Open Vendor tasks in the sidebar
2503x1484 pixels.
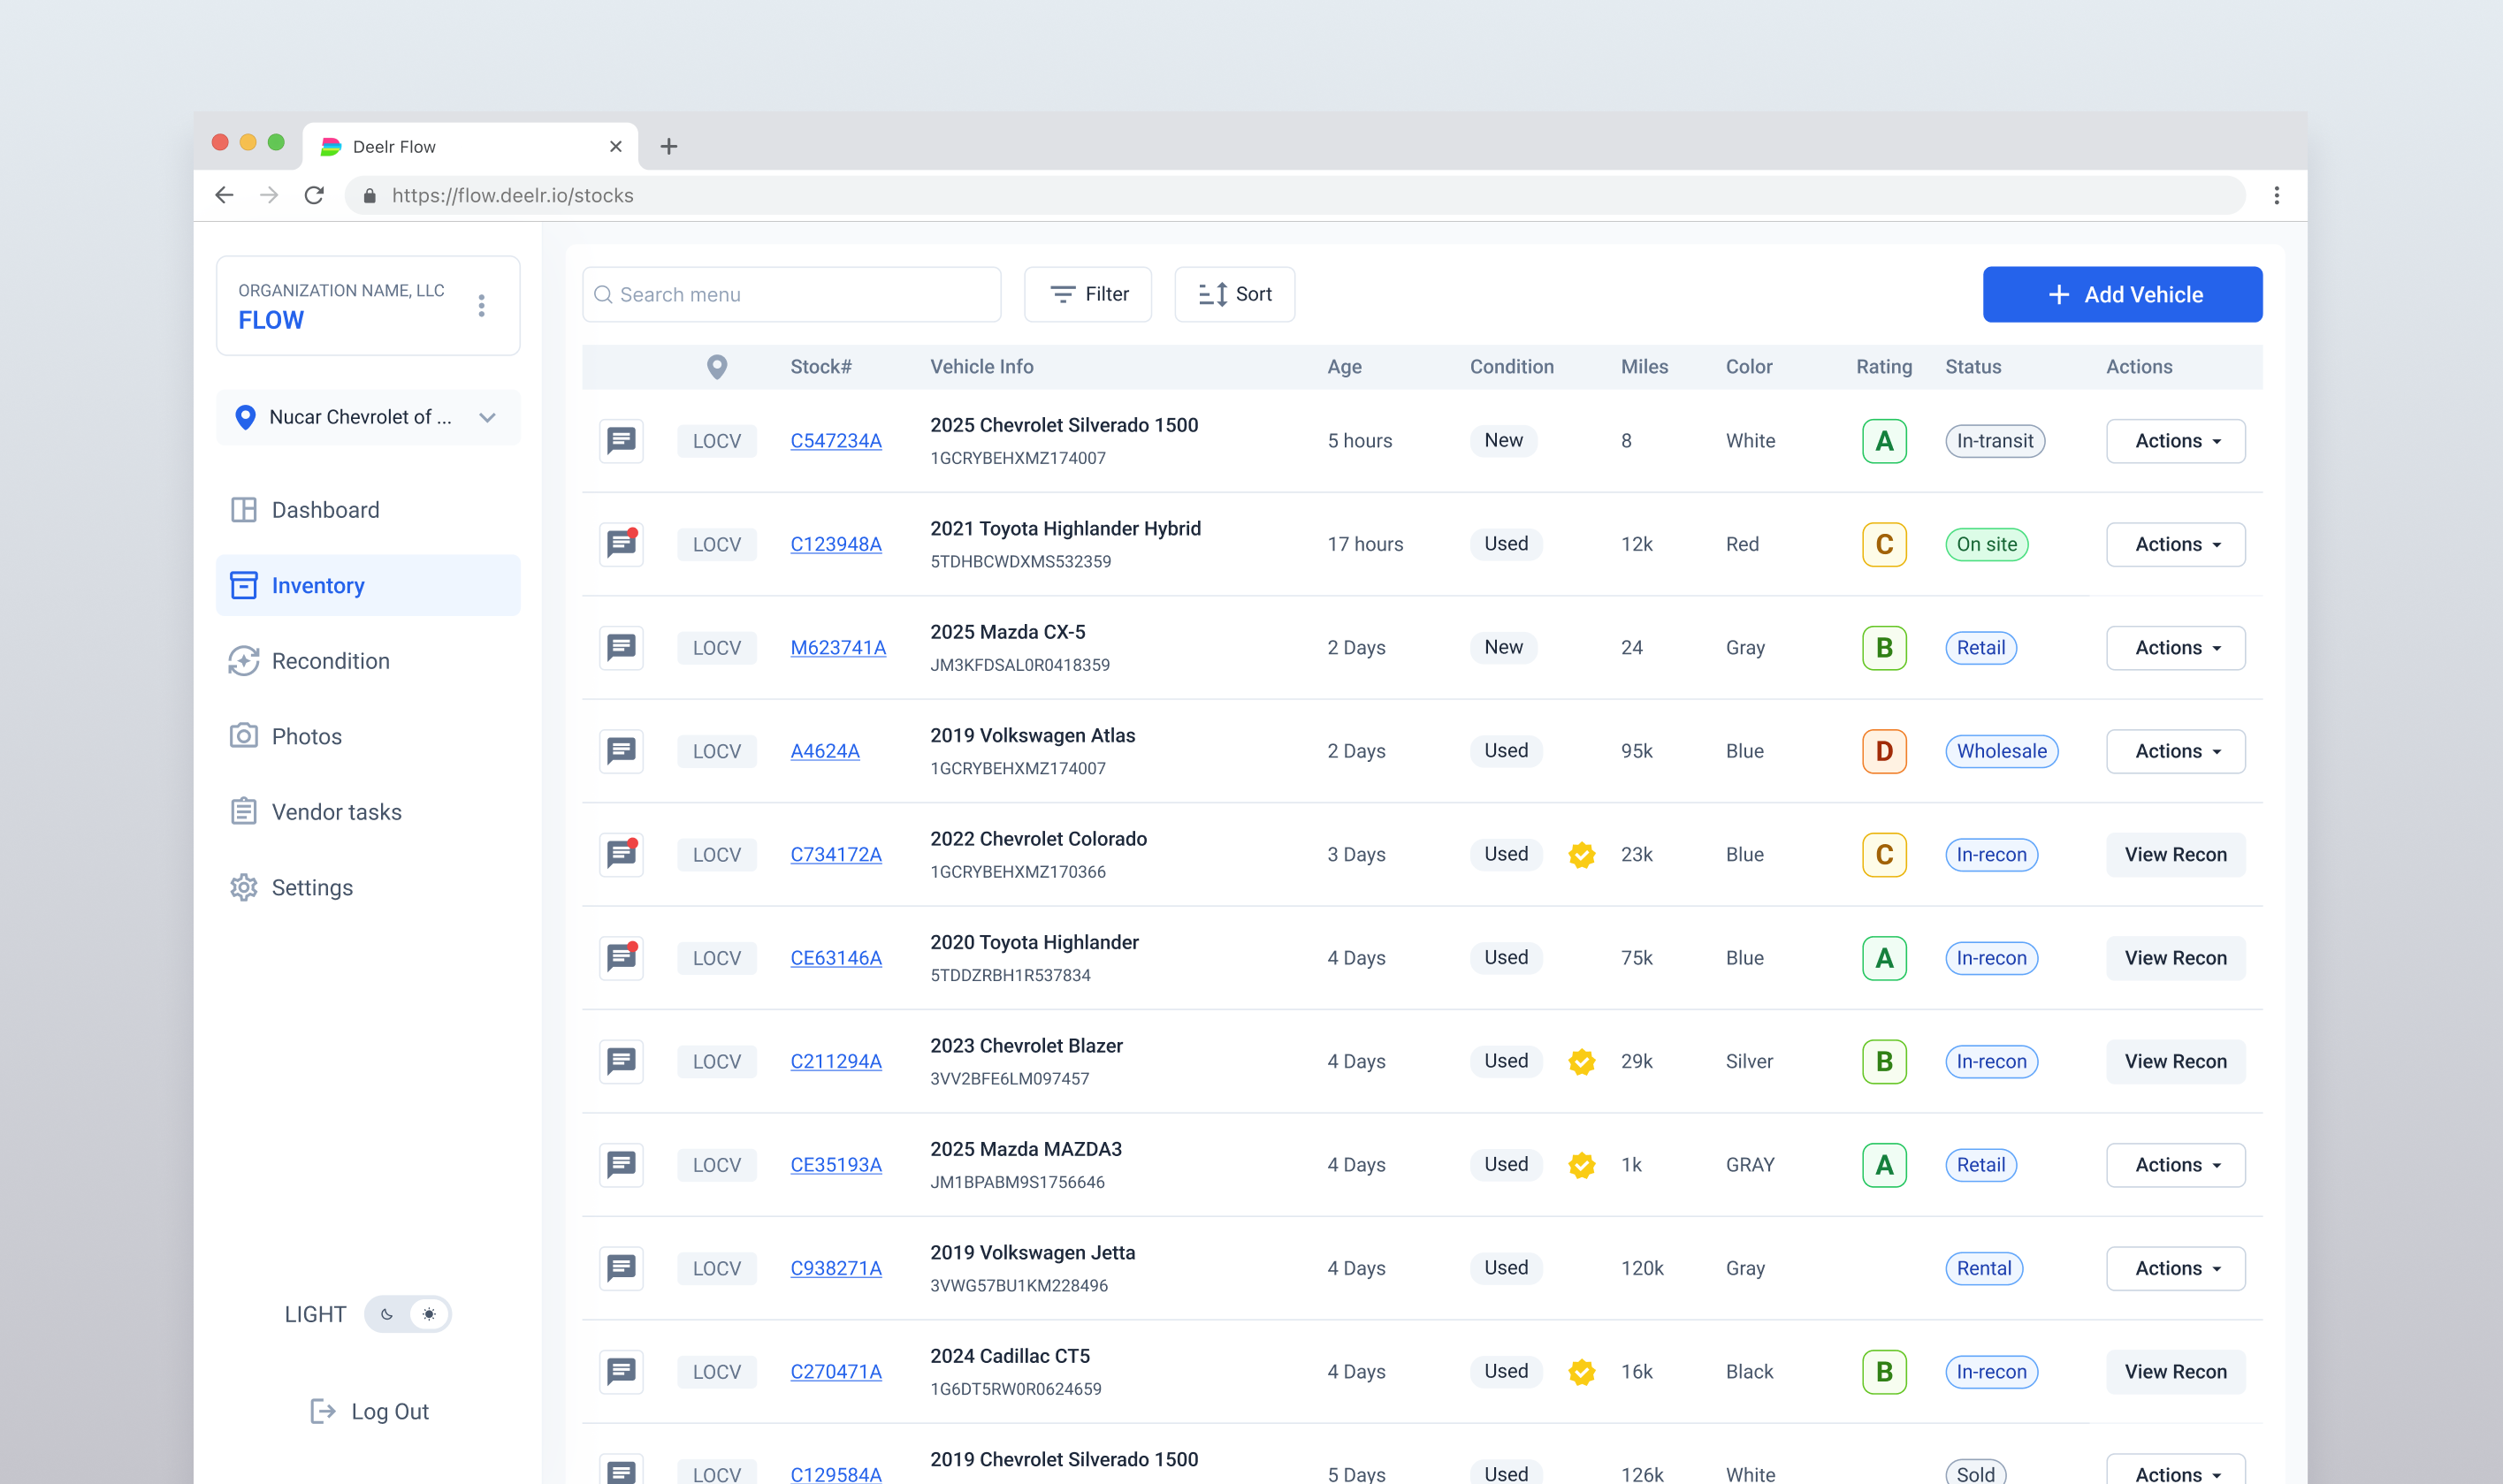click(336, 812)
